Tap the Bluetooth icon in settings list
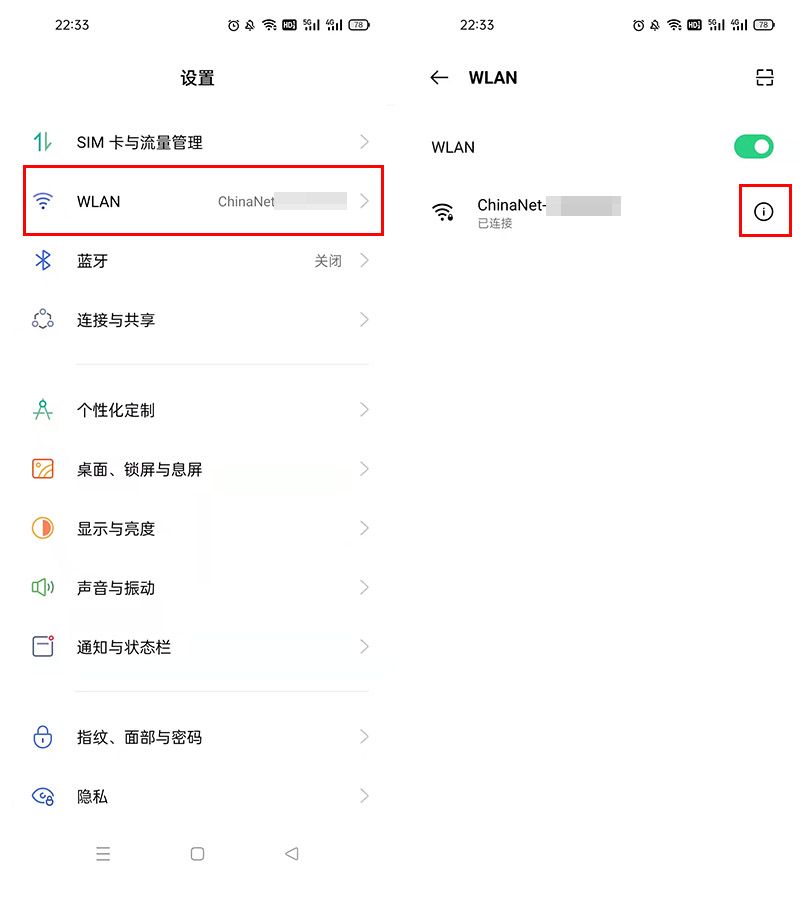This screenshot has height=900, width=800. point(43,261)
